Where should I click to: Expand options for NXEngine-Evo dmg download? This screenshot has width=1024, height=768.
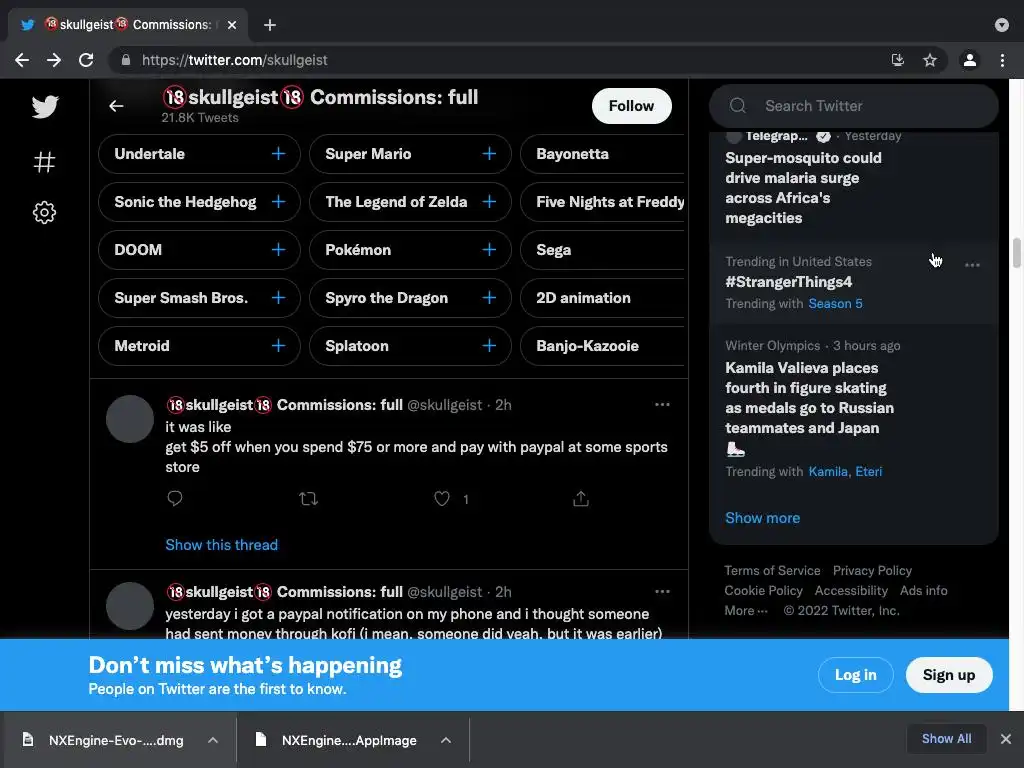pos(213,740)
